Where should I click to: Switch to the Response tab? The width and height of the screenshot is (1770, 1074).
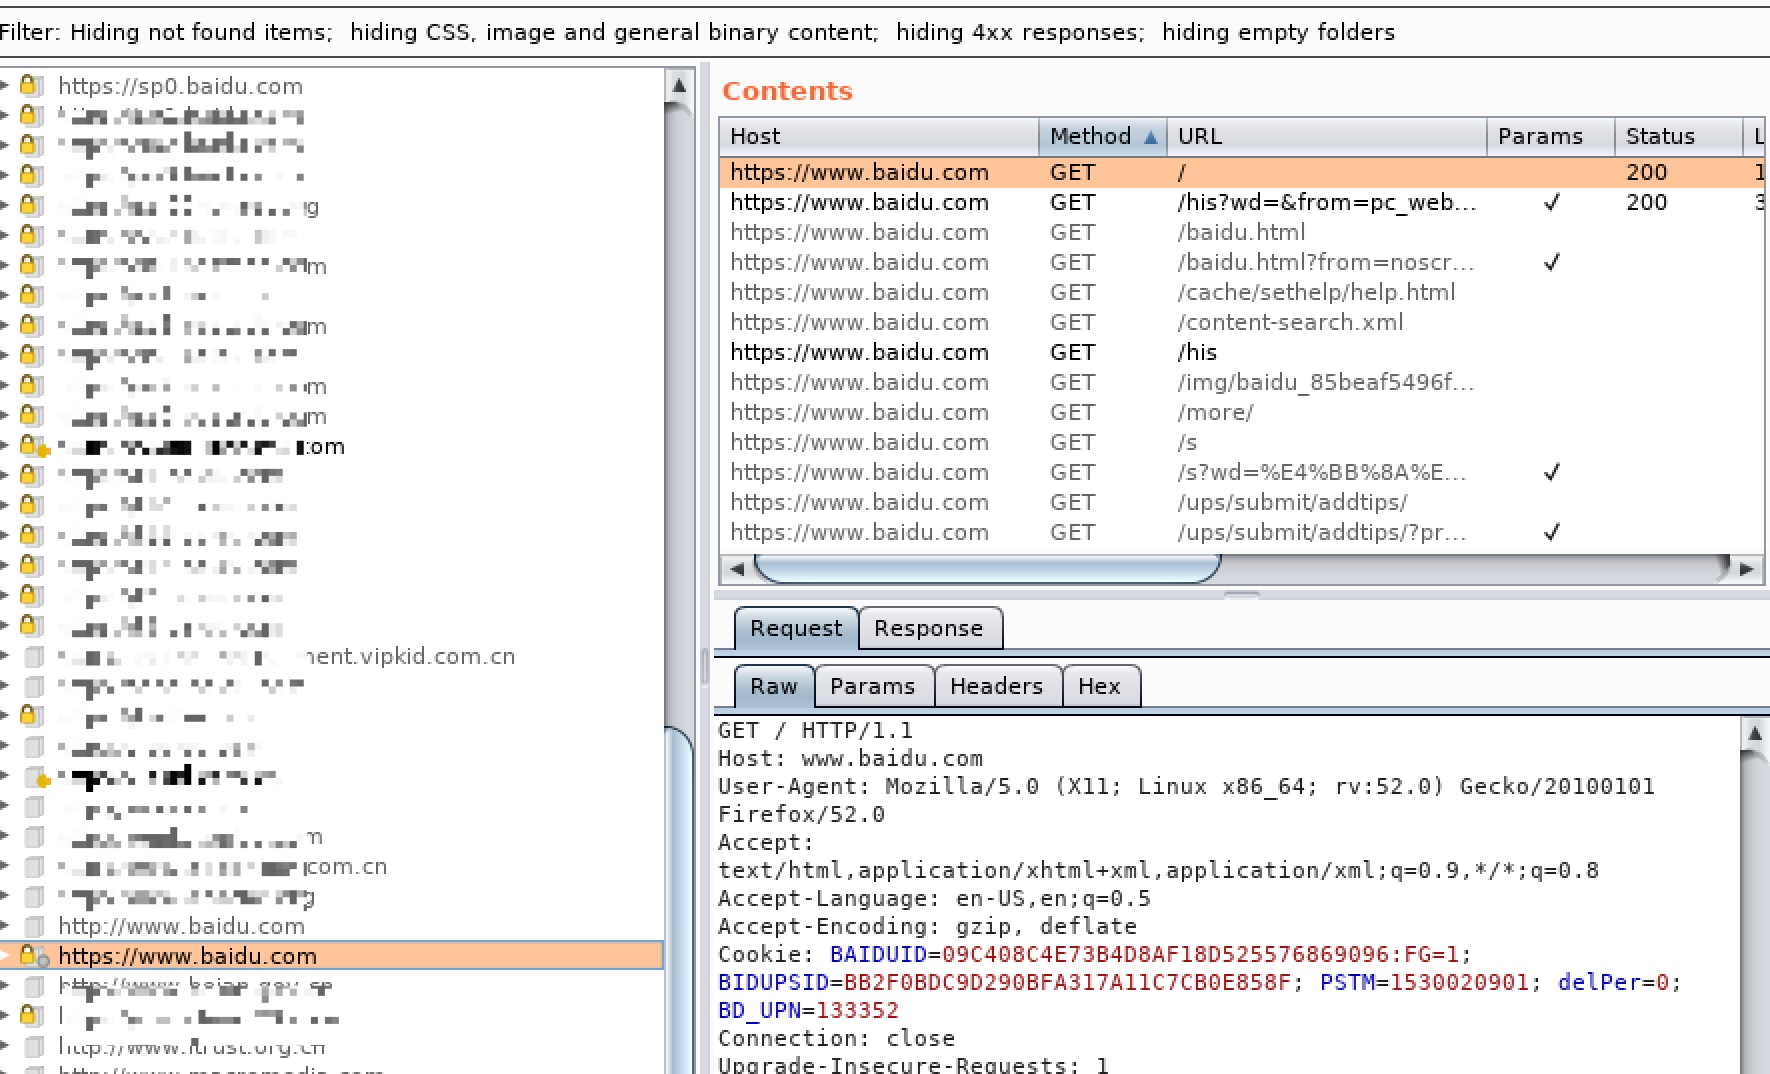(929, 628)
